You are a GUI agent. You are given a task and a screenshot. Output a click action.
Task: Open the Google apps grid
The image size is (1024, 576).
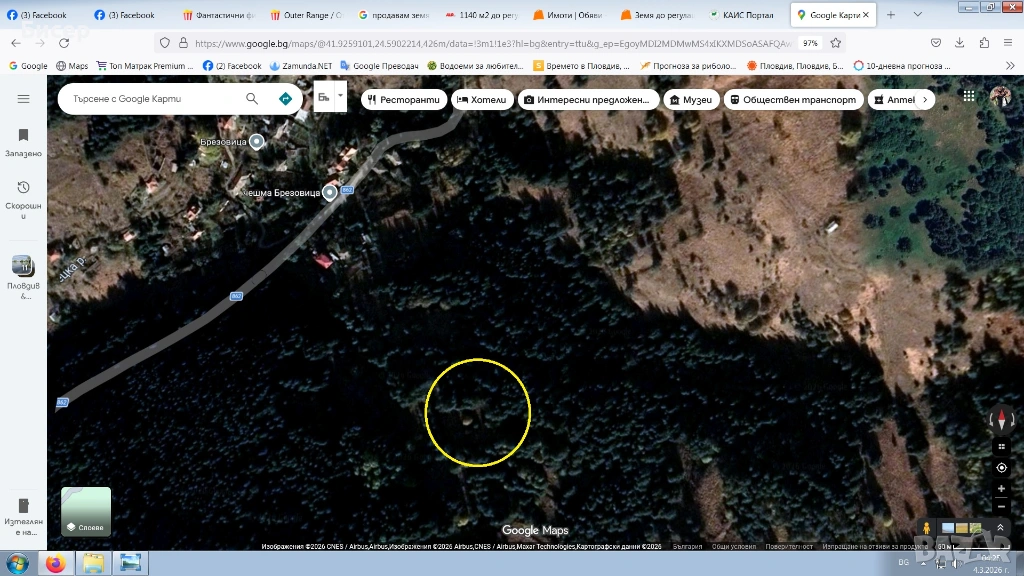[x=969, y=96]
